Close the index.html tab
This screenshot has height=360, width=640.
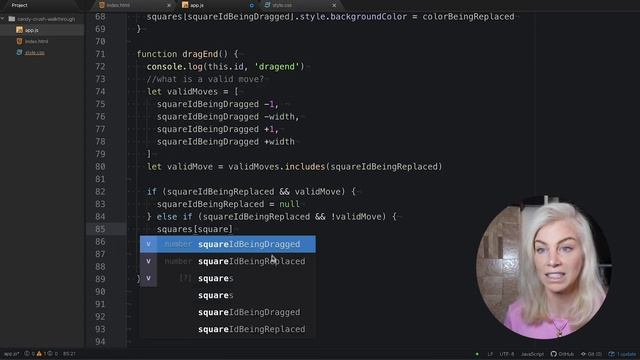(169, 5)
